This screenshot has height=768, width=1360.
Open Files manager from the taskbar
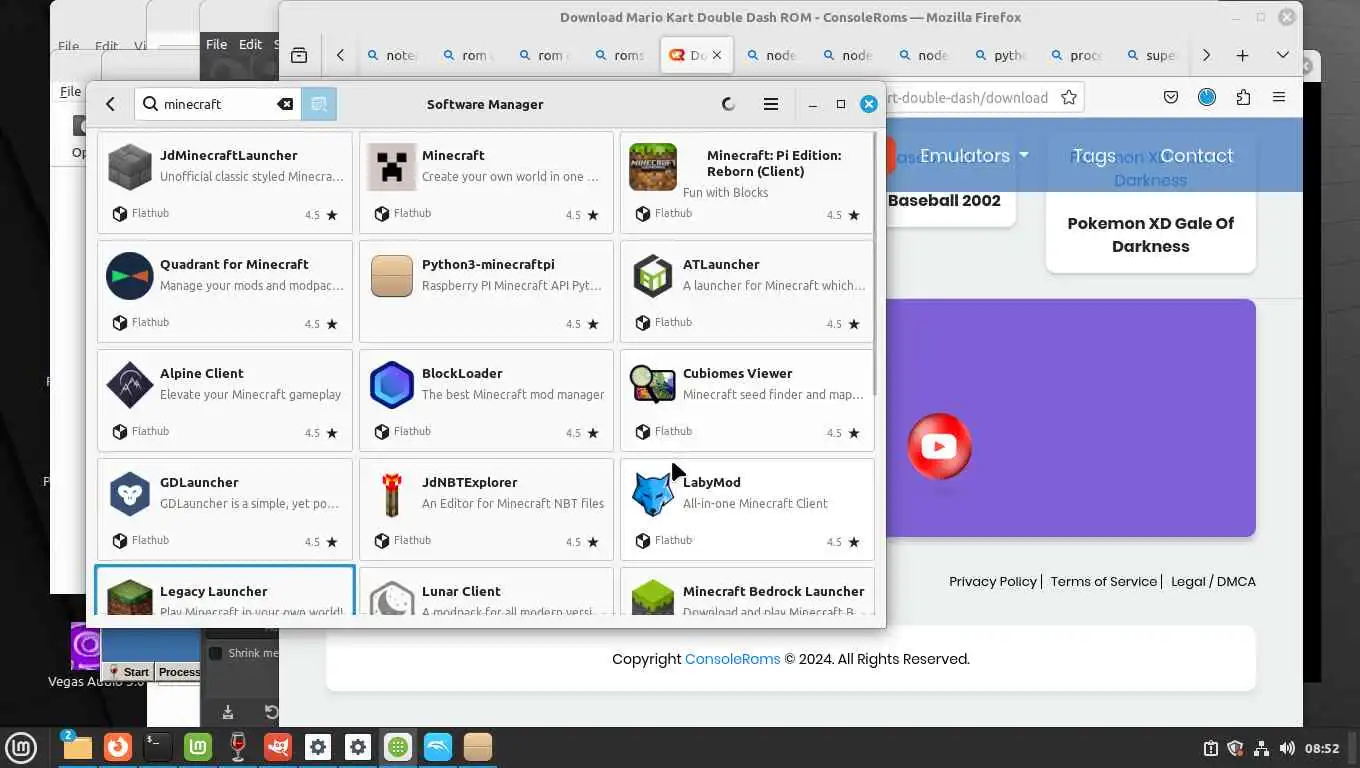pyautogui.click(x=77, y=747)
